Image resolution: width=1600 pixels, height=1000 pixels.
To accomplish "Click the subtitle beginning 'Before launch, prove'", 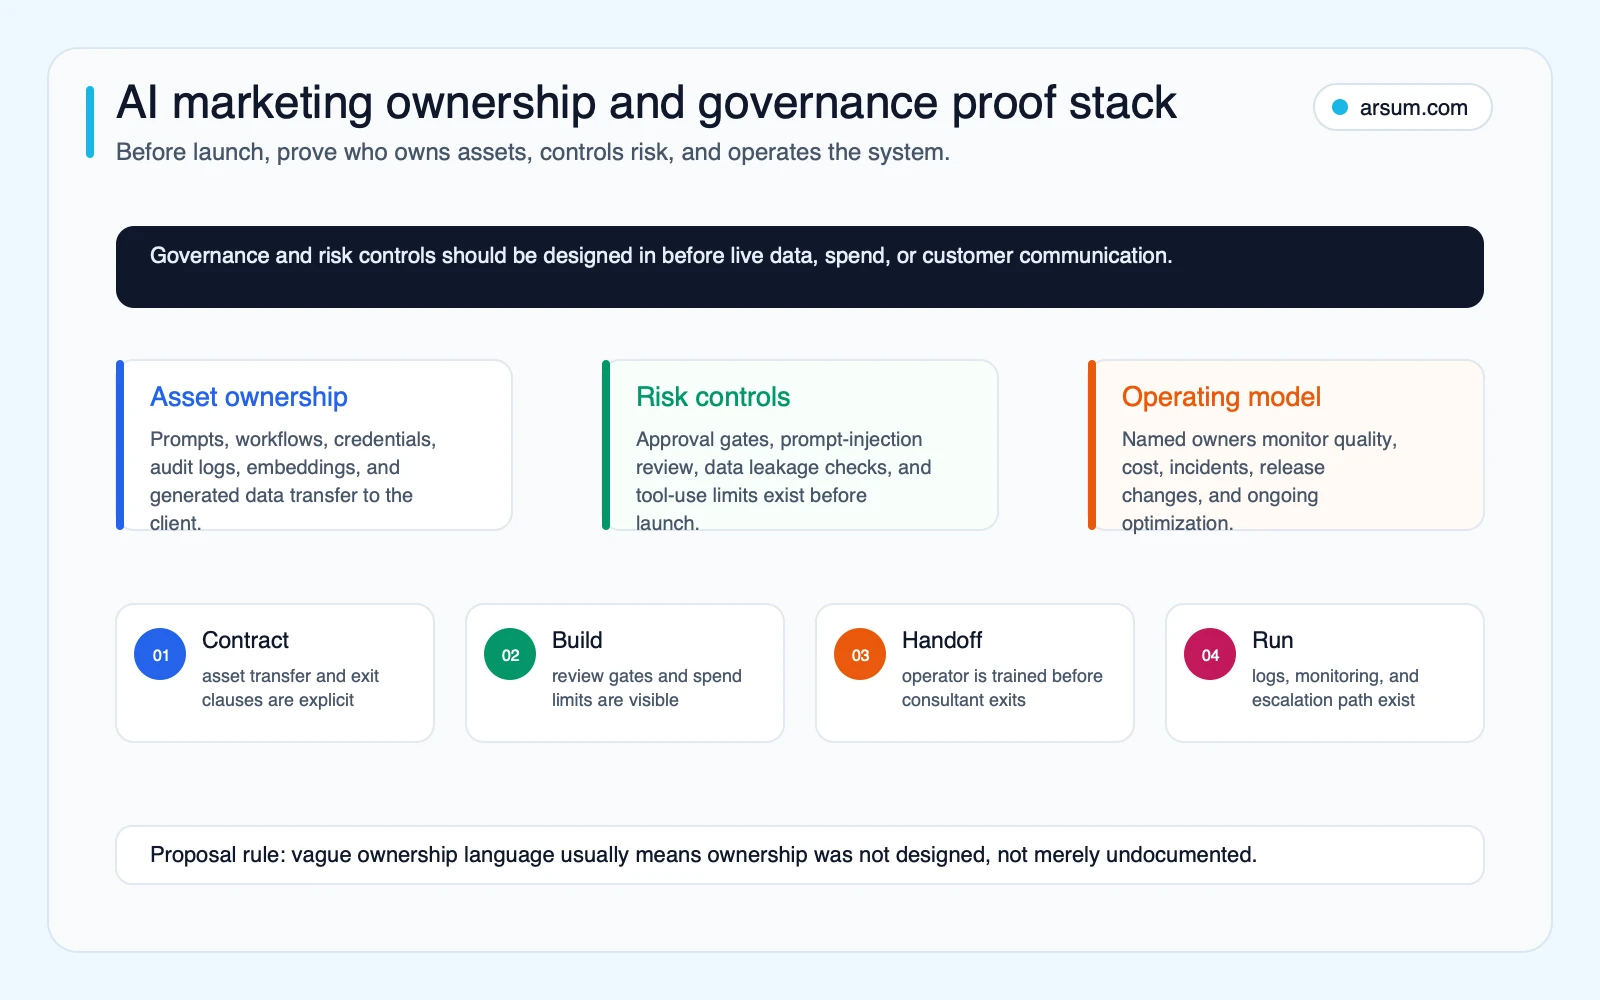I will coord(533,152).
